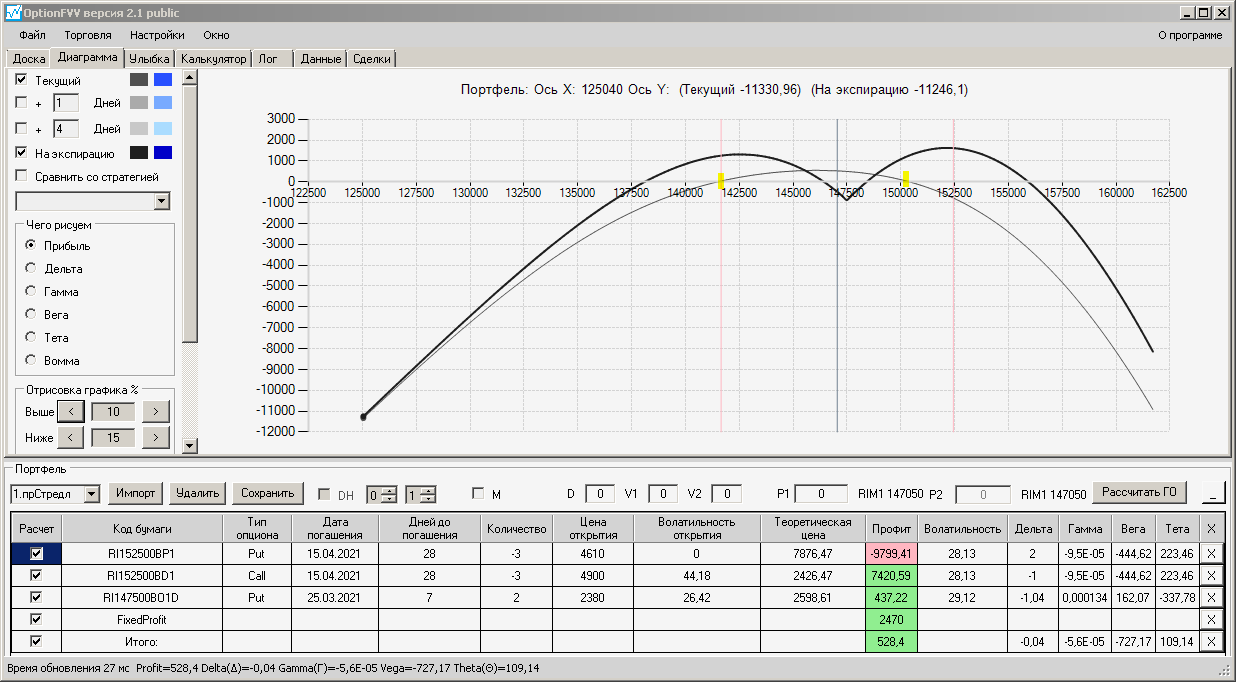Image resolution: width=1236 pixels, height=682 pixels.
Task: Increase the DH spinner value
Action: tap(390, 489)
